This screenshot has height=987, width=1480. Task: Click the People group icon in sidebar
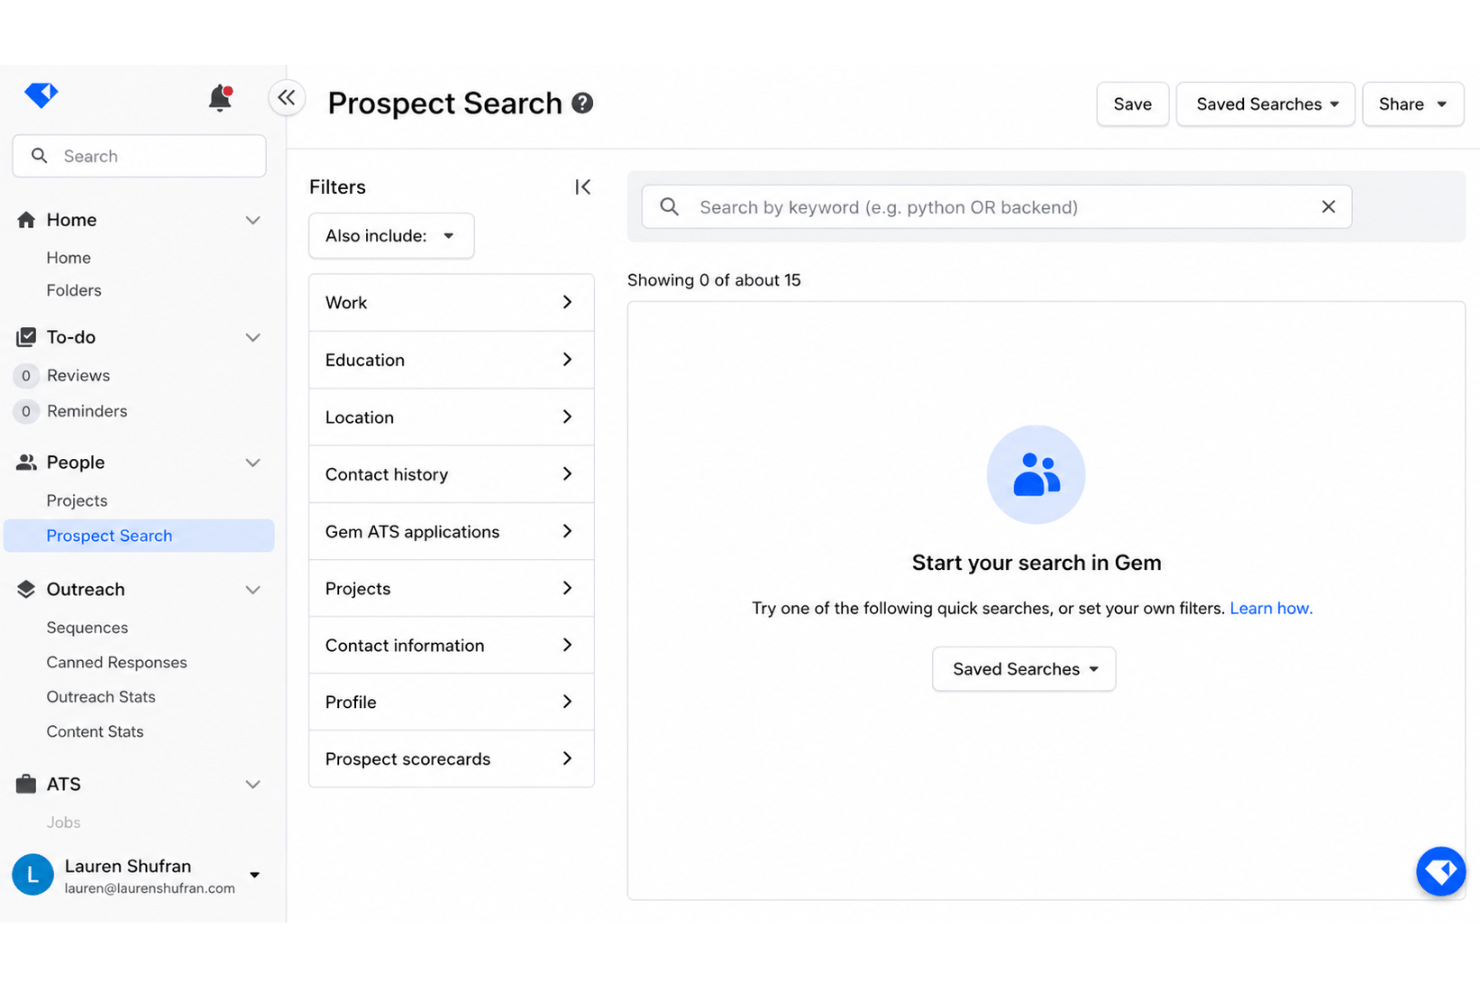pos(26,462)
